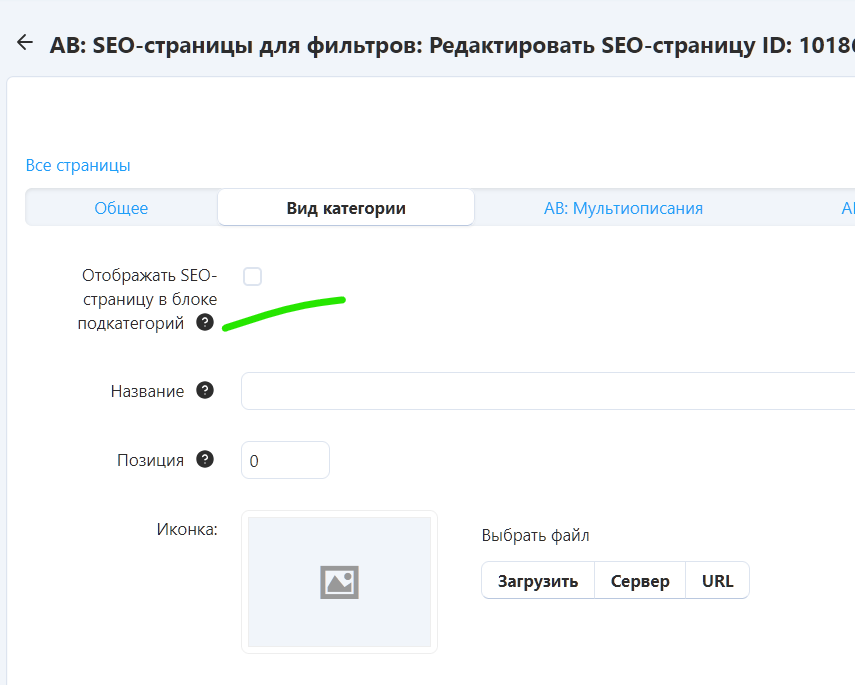
Task: Select the Вид категории tab
Action: coord(346,208)
